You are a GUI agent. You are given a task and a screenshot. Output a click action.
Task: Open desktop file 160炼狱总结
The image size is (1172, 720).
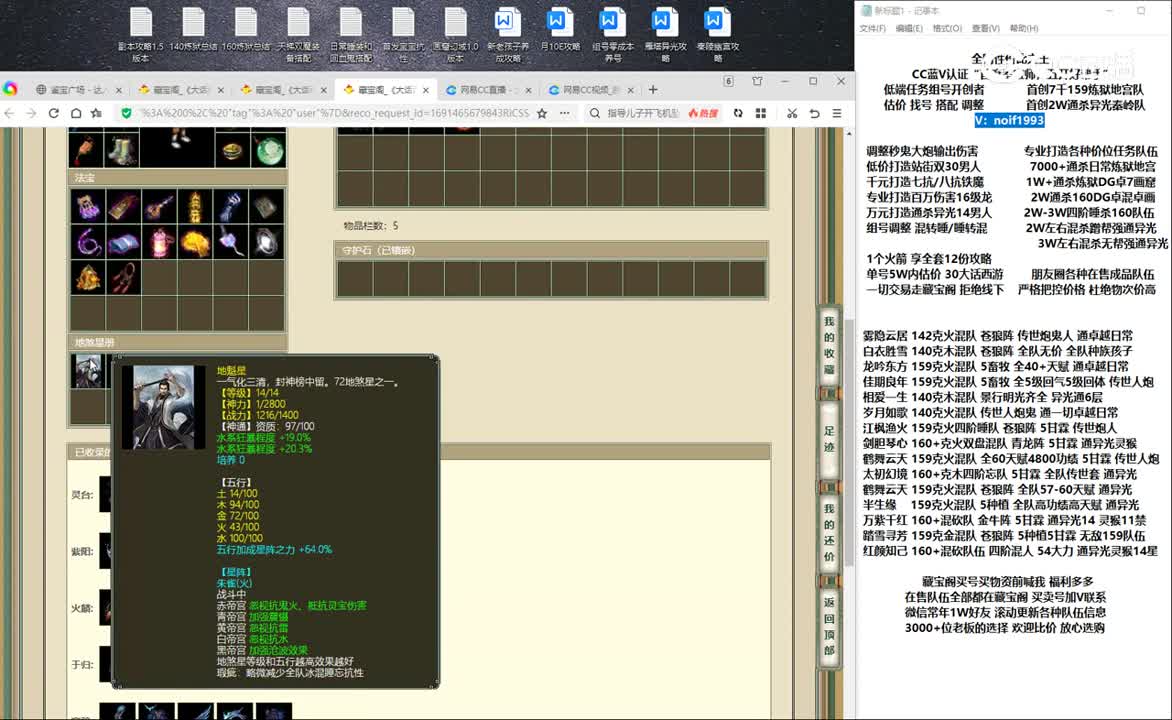pos(245,30)
